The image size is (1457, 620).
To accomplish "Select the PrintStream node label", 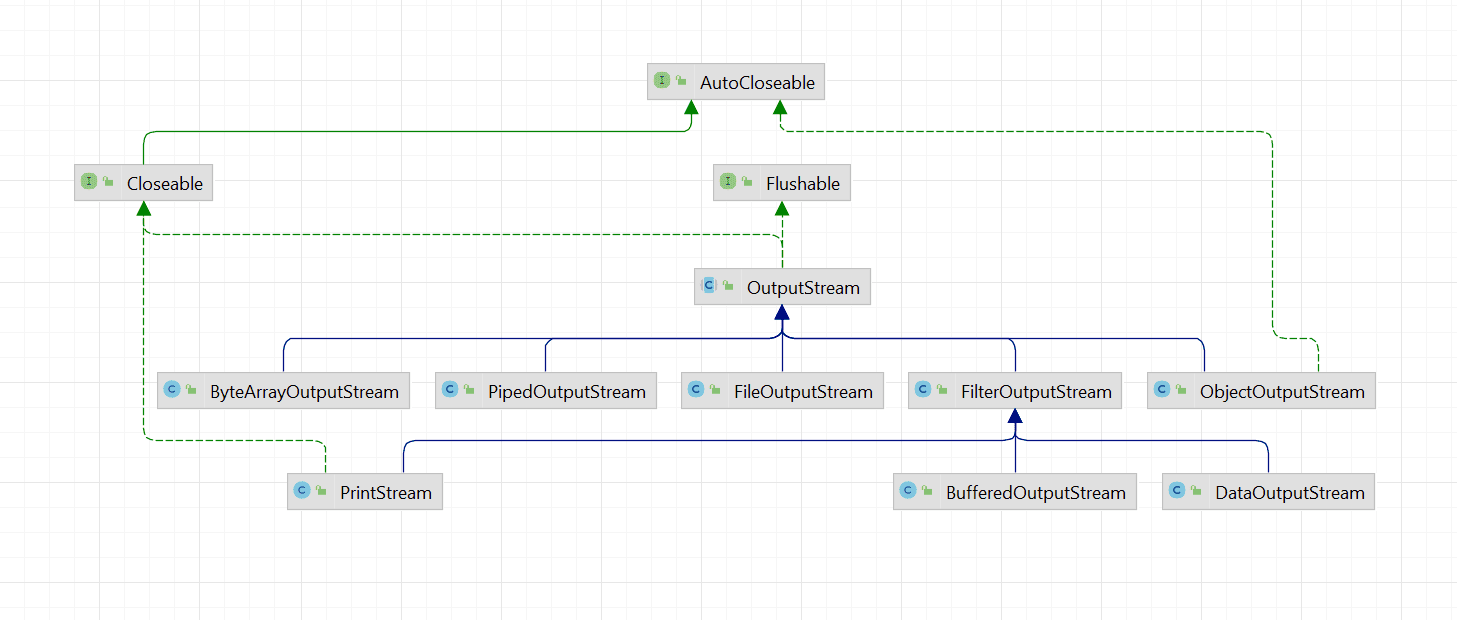I will (385, 493).
